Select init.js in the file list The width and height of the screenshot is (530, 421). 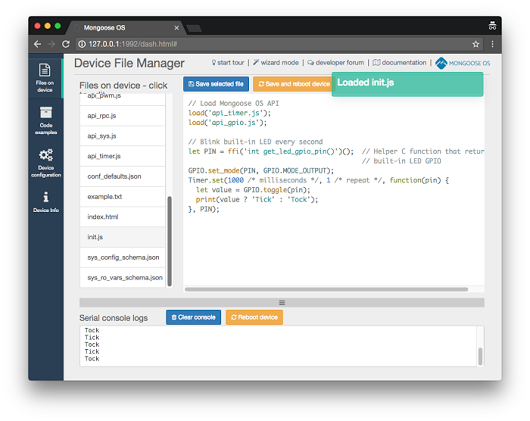[123, 237]
